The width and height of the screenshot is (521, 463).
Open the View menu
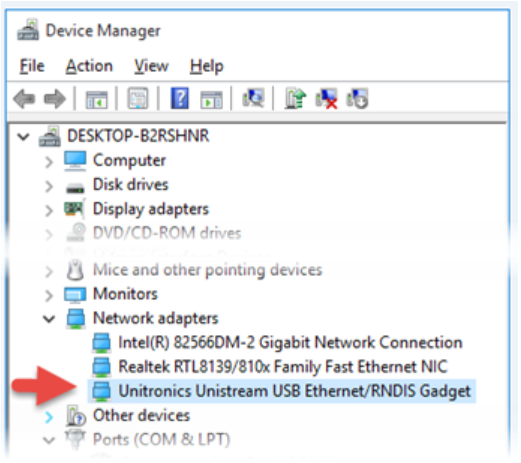click(x=151, y=66)
